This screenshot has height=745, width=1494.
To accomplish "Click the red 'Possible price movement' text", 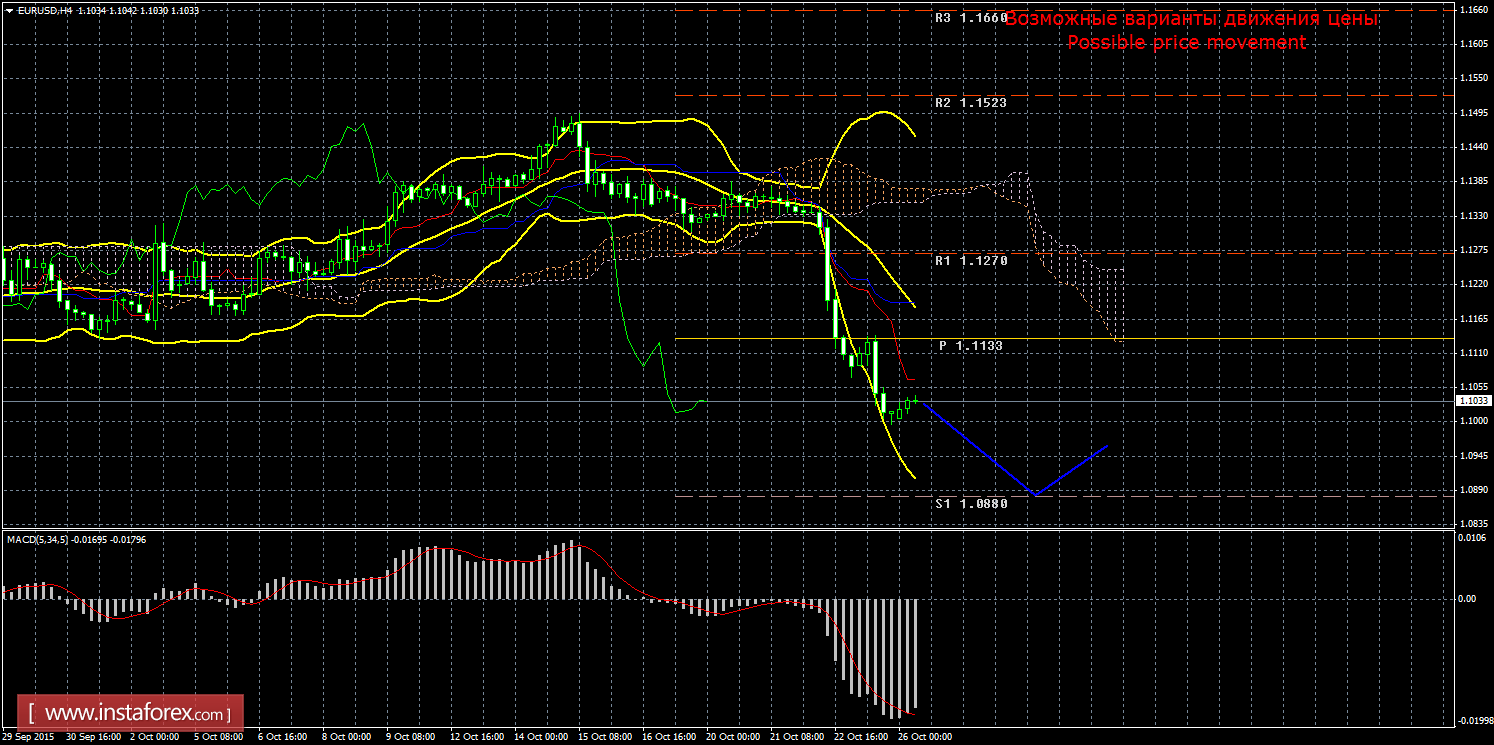I will coord(1186,42).
